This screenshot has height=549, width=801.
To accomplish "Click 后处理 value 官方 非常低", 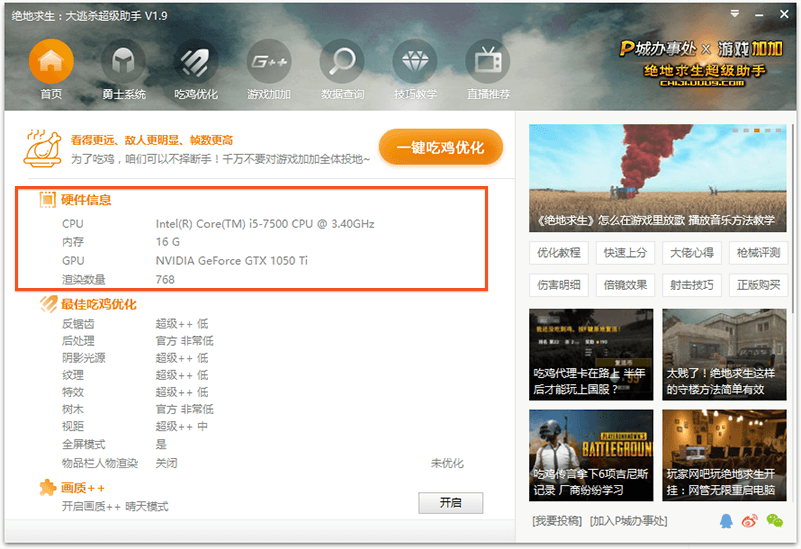I will (184, 341).
